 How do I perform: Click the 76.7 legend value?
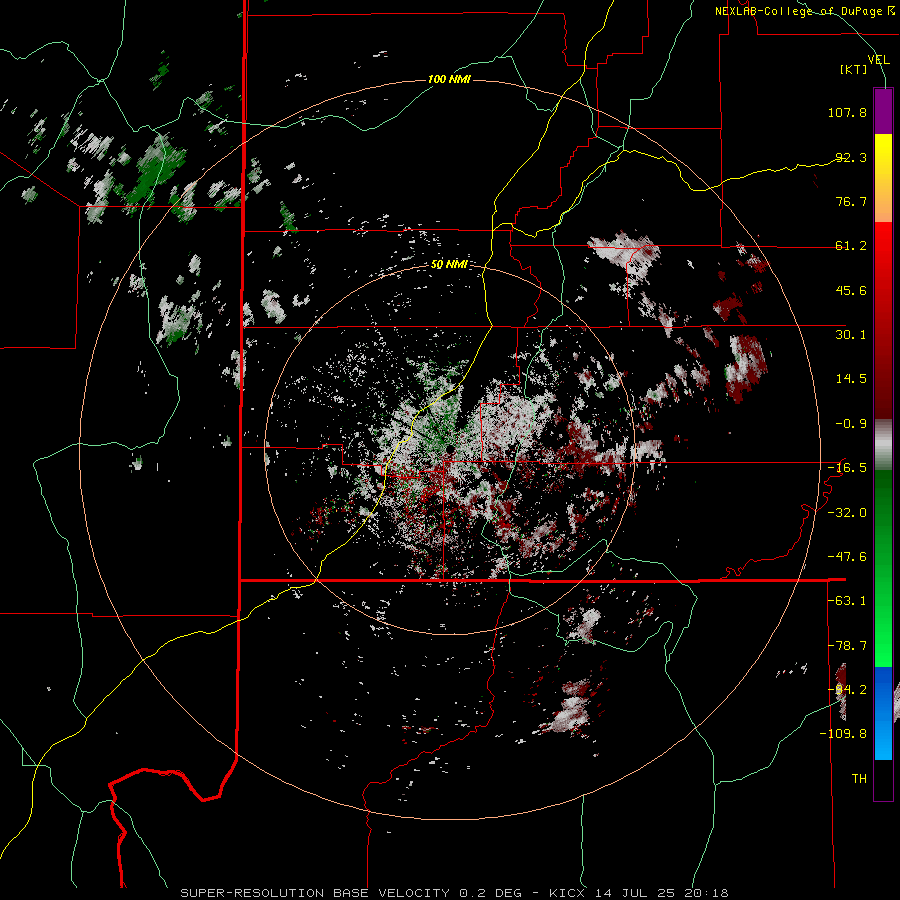tap(851, 201)
